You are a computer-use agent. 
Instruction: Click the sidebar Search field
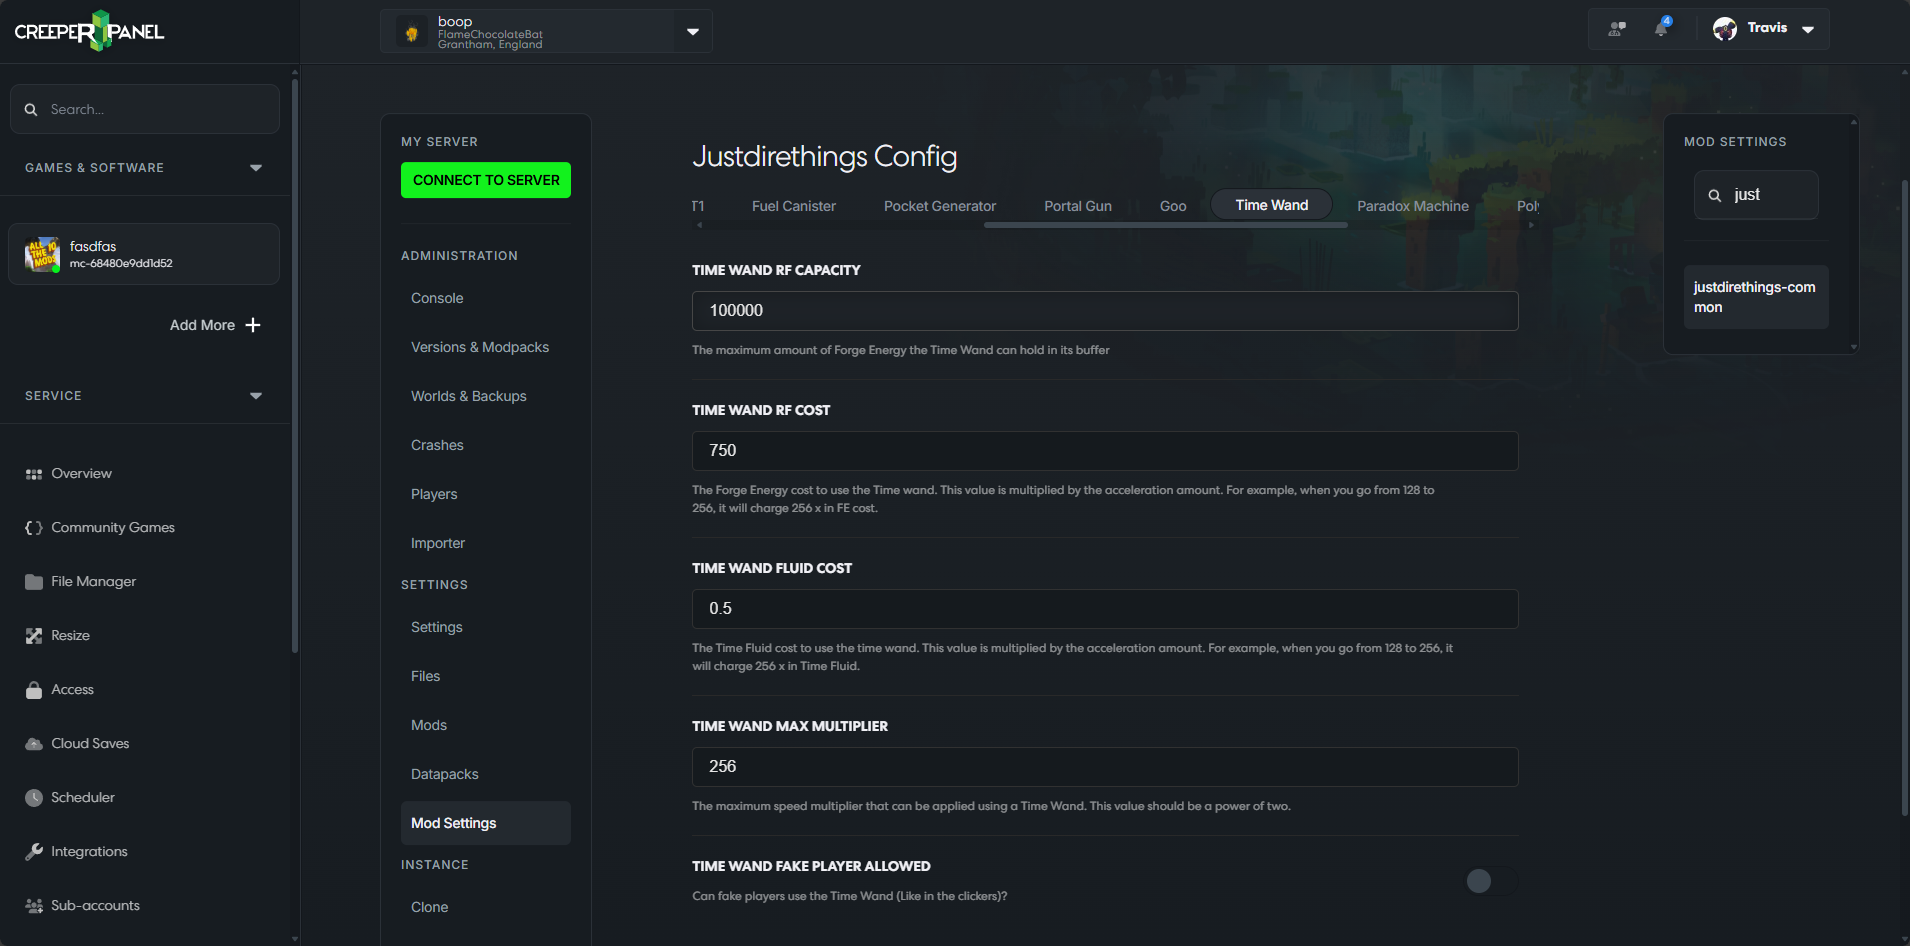coord(145,109)
